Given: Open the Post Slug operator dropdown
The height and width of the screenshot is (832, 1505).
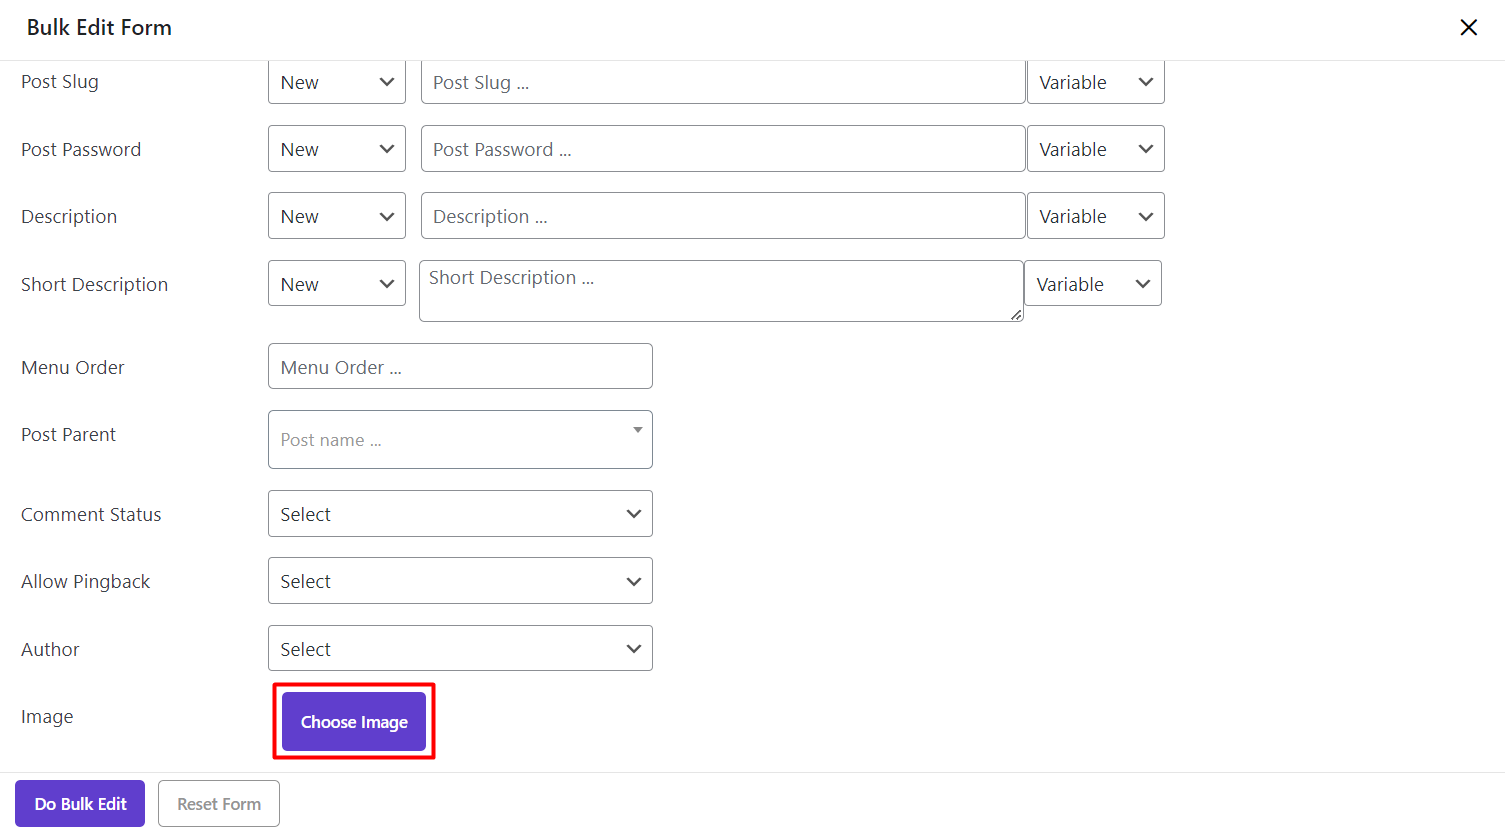Looking at the screenshot, I should 336,82.
